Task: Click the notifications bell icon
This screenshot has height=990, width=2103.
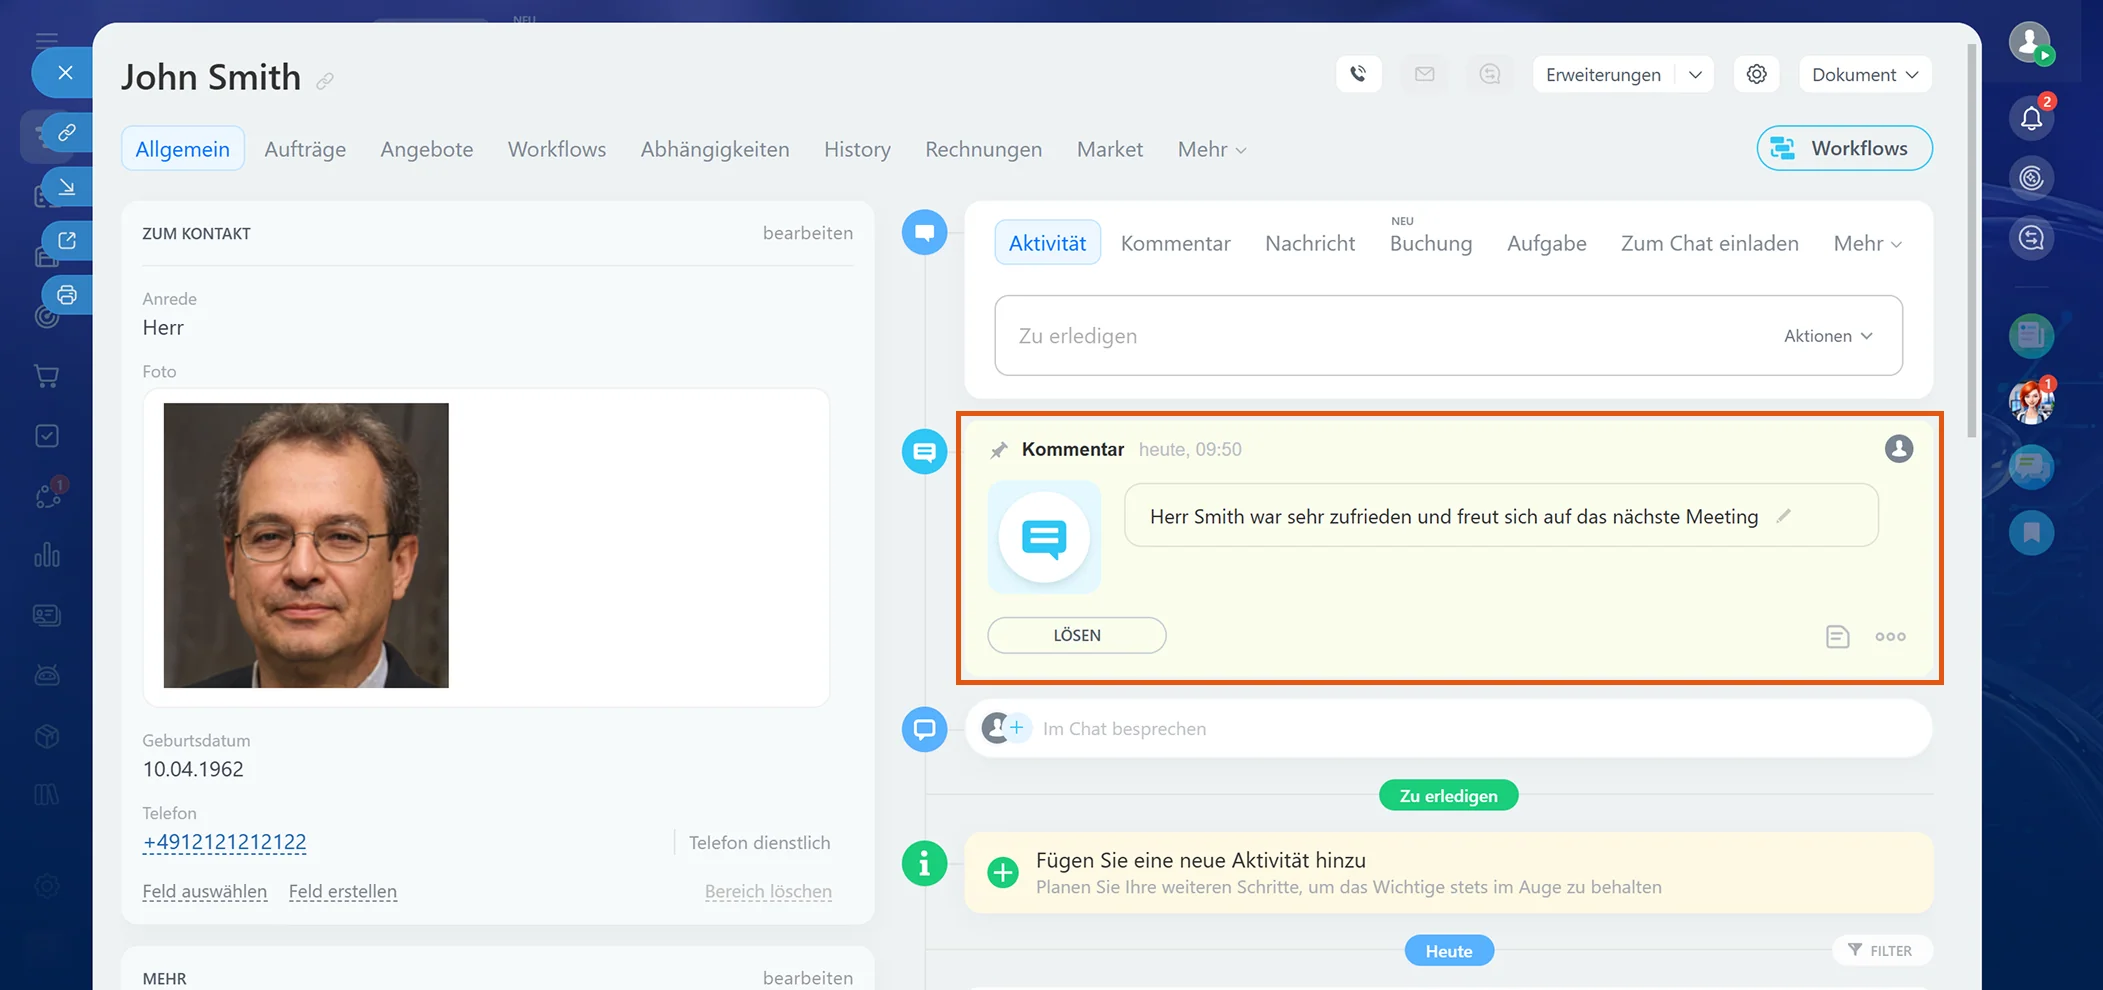Action: click(2031, 118)
